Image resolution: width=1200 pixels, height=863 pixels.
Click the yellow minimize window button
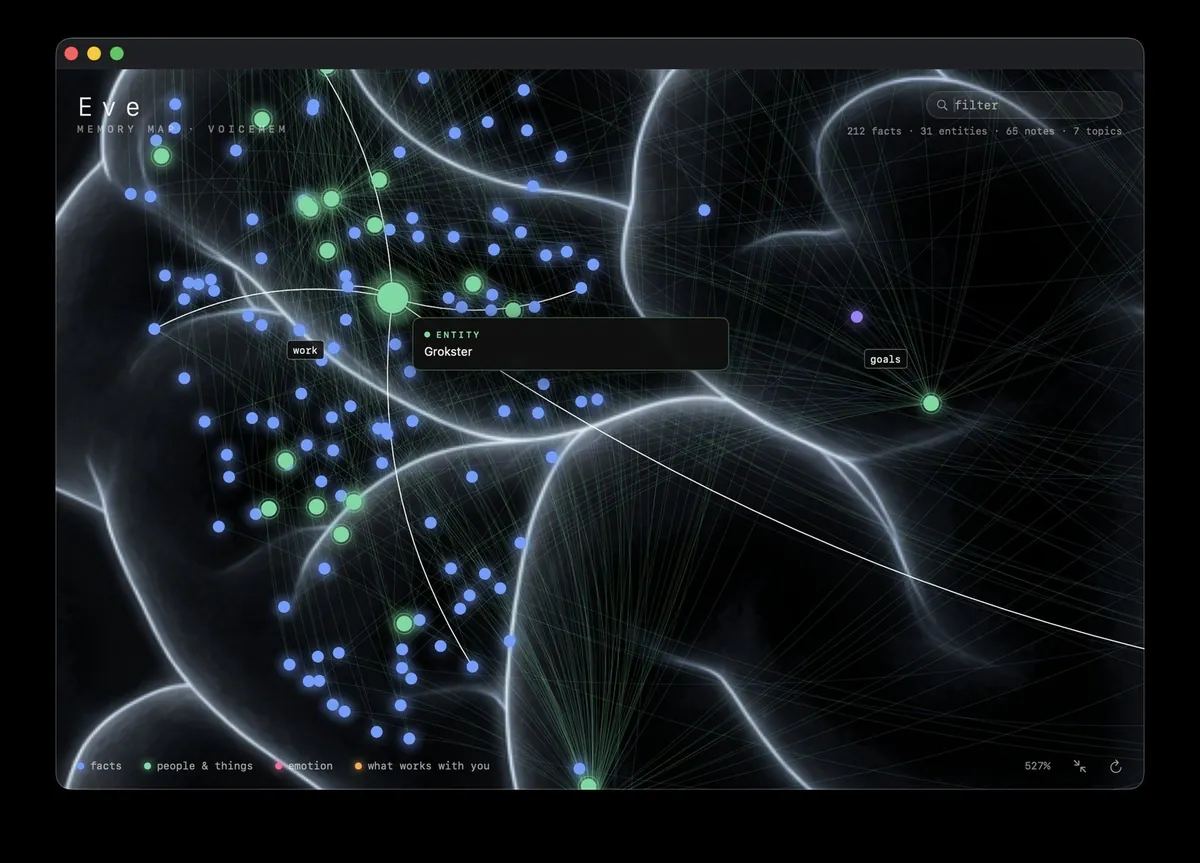click(94, 53)
